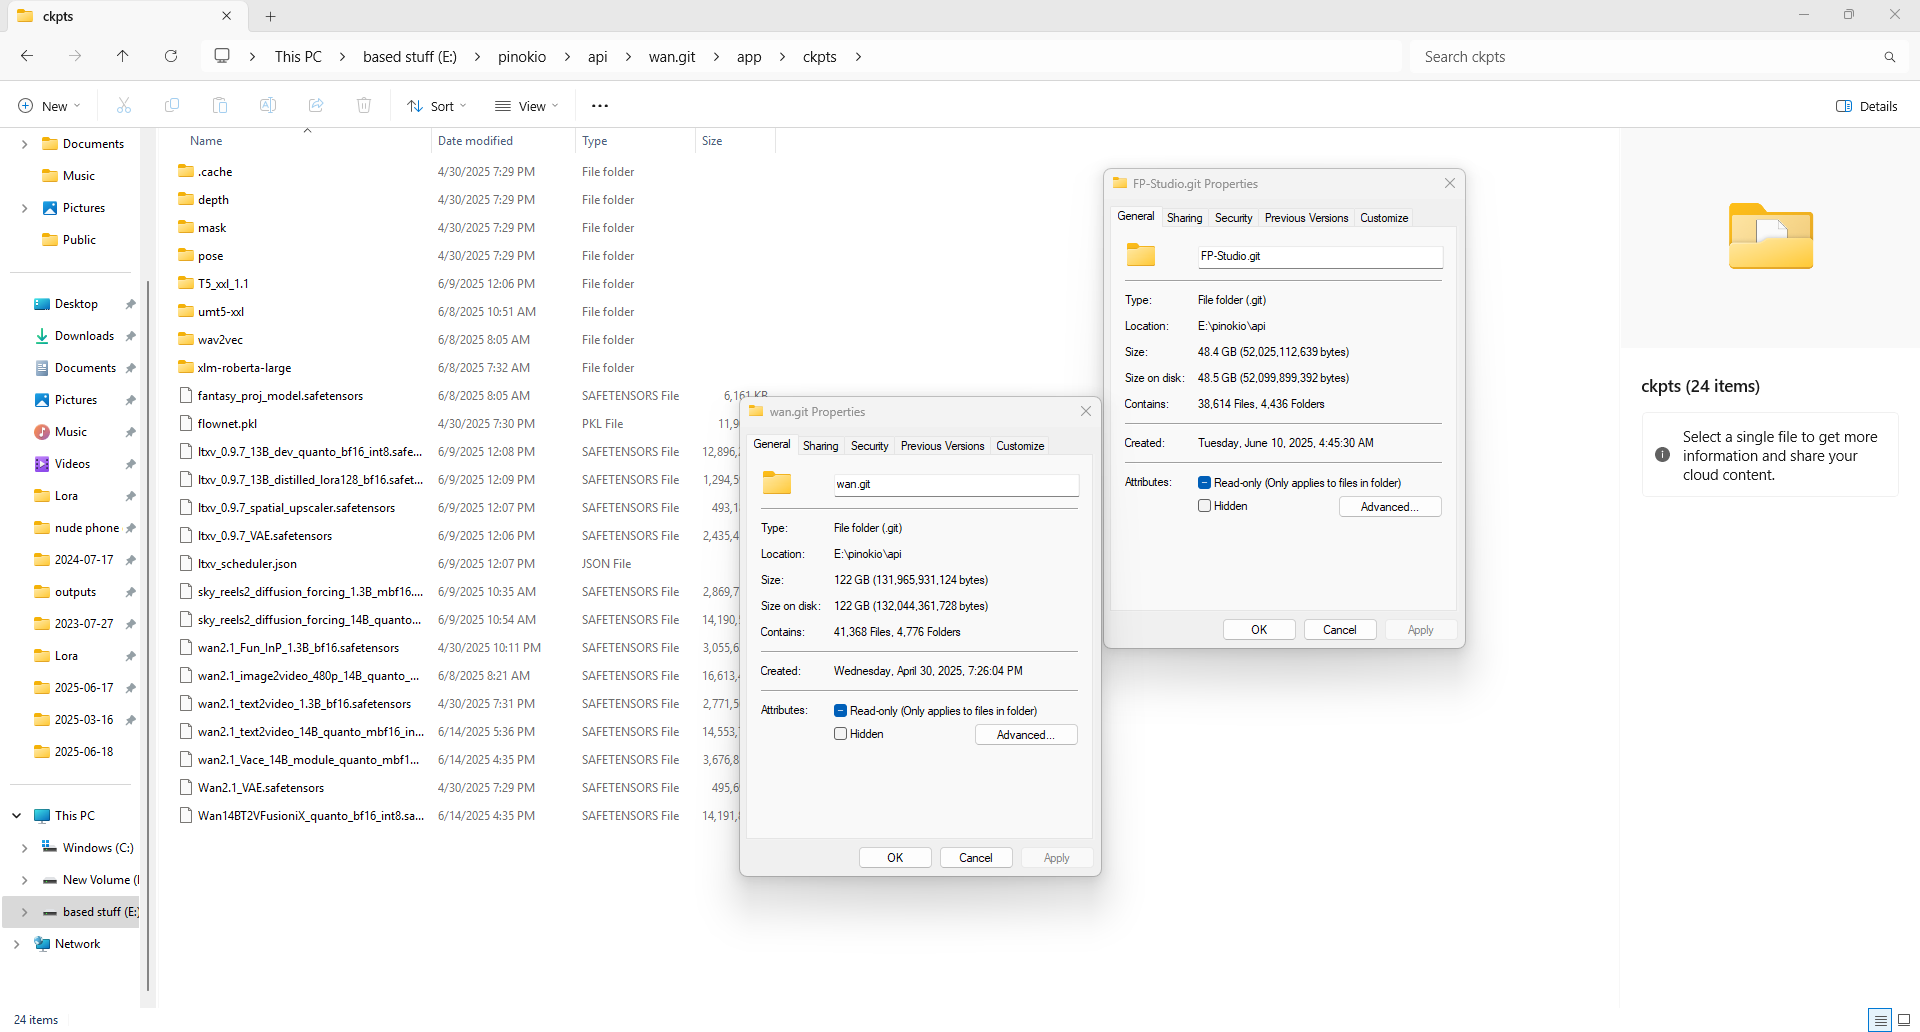Click OK in wan.git Properties

pos(895,858)
